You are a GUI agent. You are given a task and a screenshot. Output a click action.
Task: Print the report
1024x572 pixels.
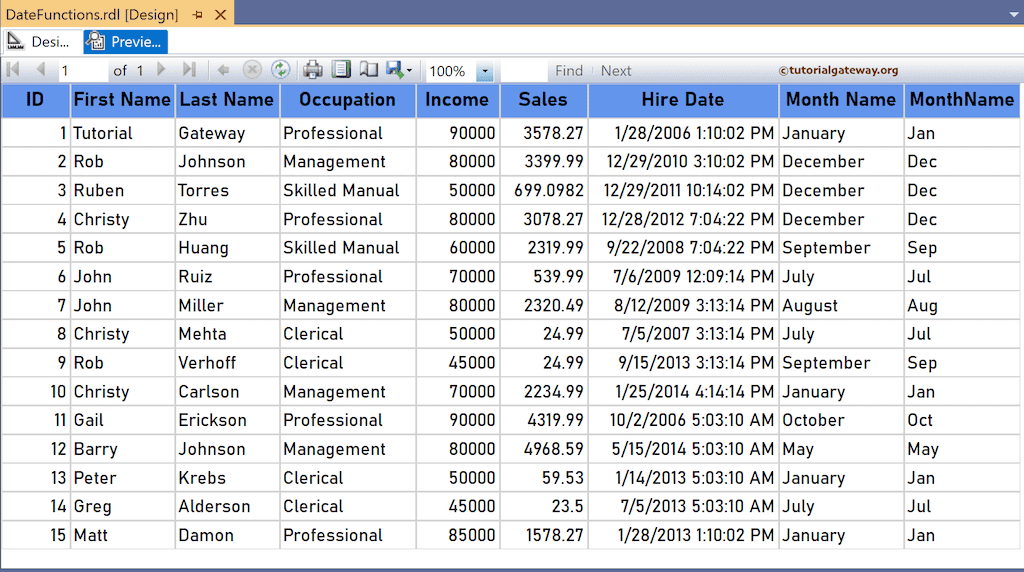(313, 70)
